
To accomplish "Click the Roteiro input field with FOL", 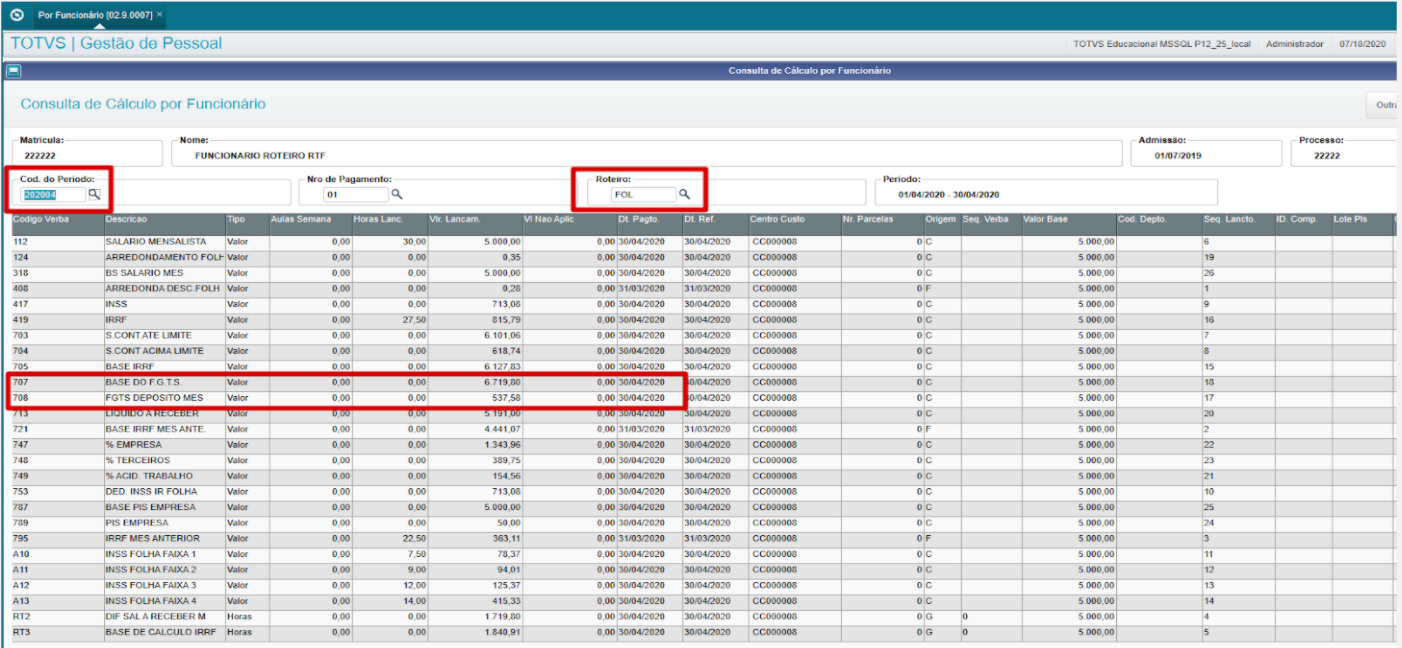I will point(644,194).
